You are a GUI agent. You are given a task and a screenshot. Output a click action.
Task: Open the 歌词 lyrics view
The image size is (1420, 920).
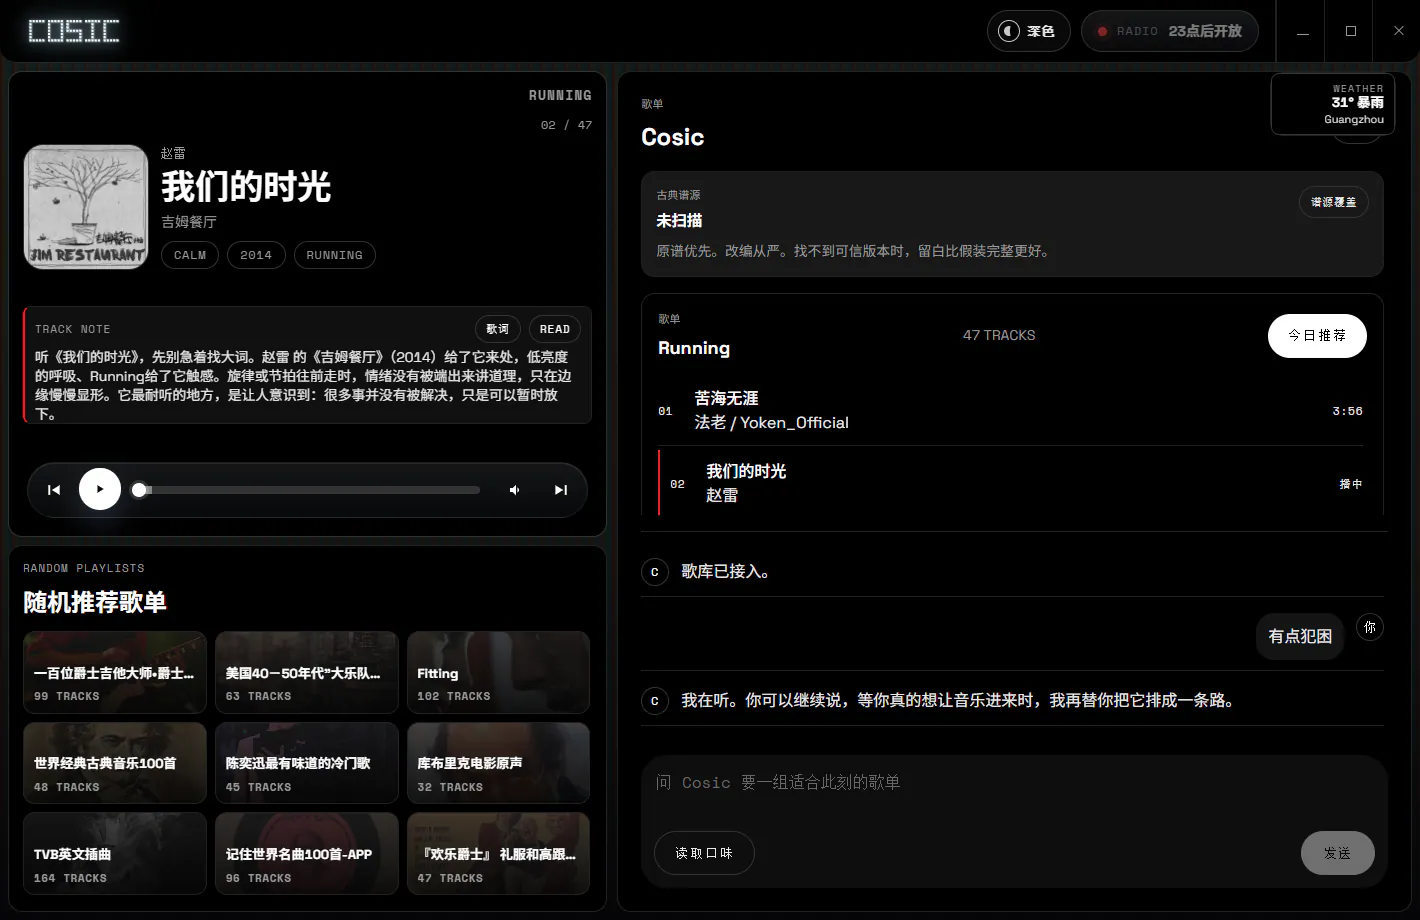[x=498, y=329]
